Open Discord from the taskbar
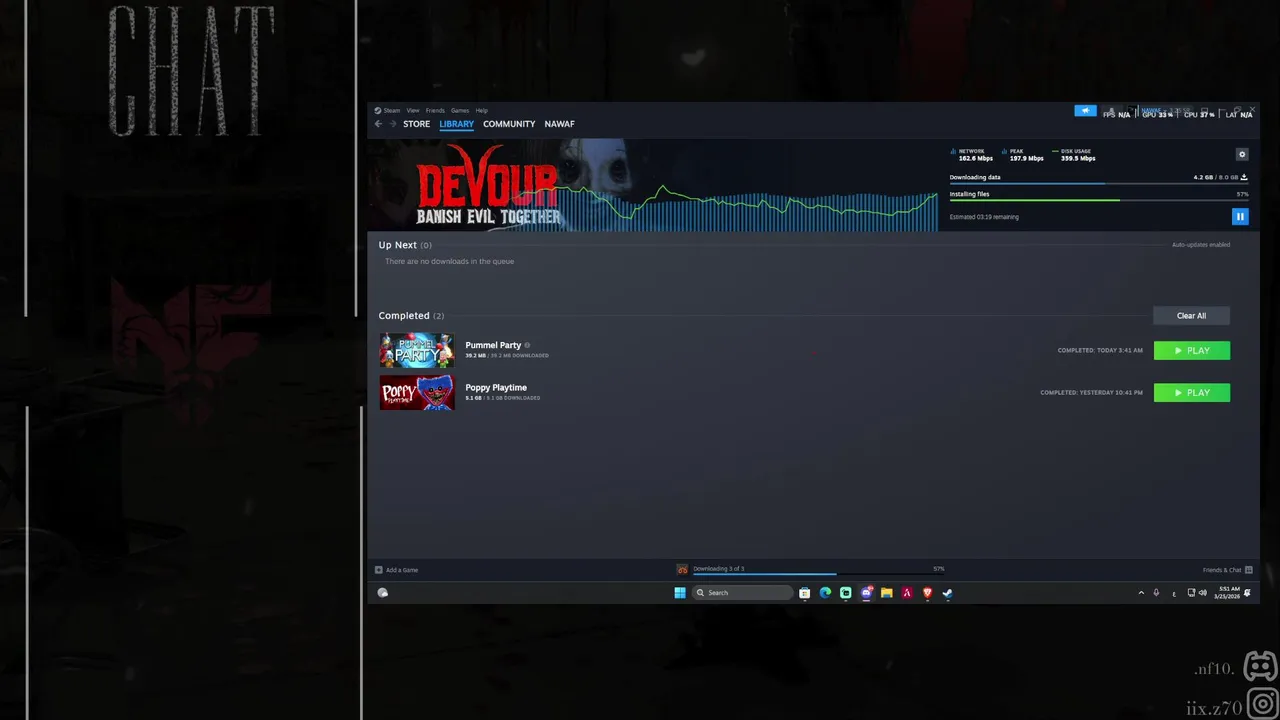Screen dimensions: 1280x720 coord(866,593)
